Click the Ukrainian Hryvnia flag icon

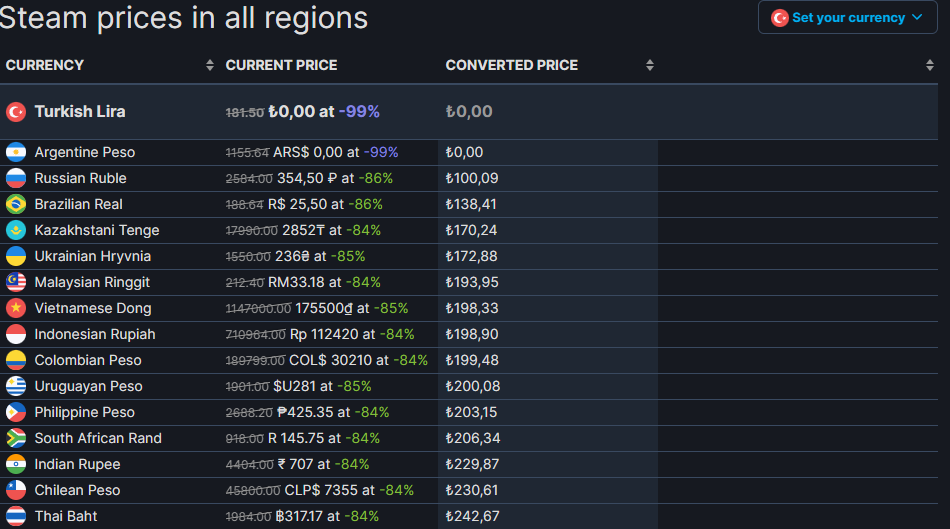[x=16, y=256]
